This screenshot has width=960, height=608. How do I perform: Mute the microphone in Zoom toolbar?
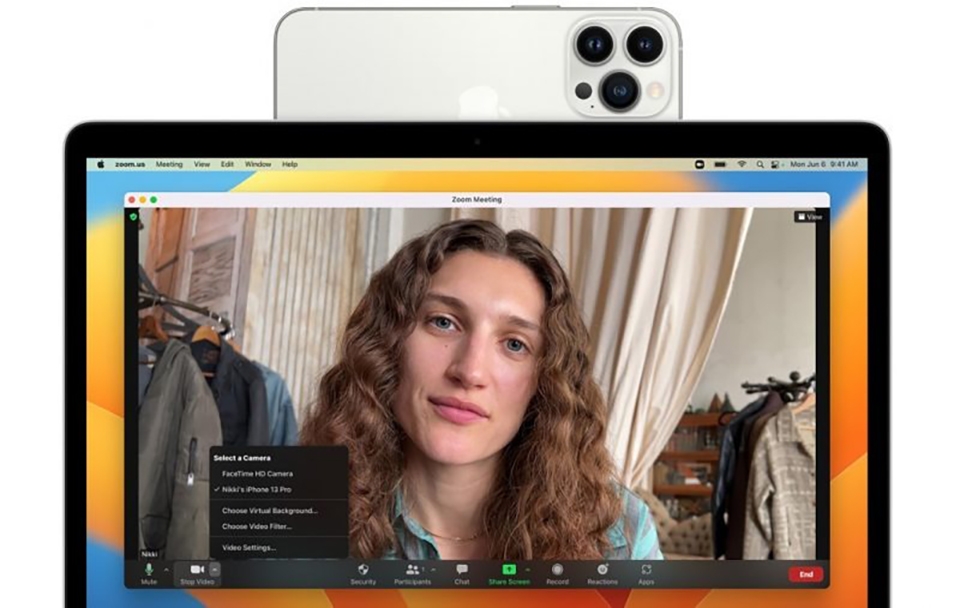pos(149,574)
